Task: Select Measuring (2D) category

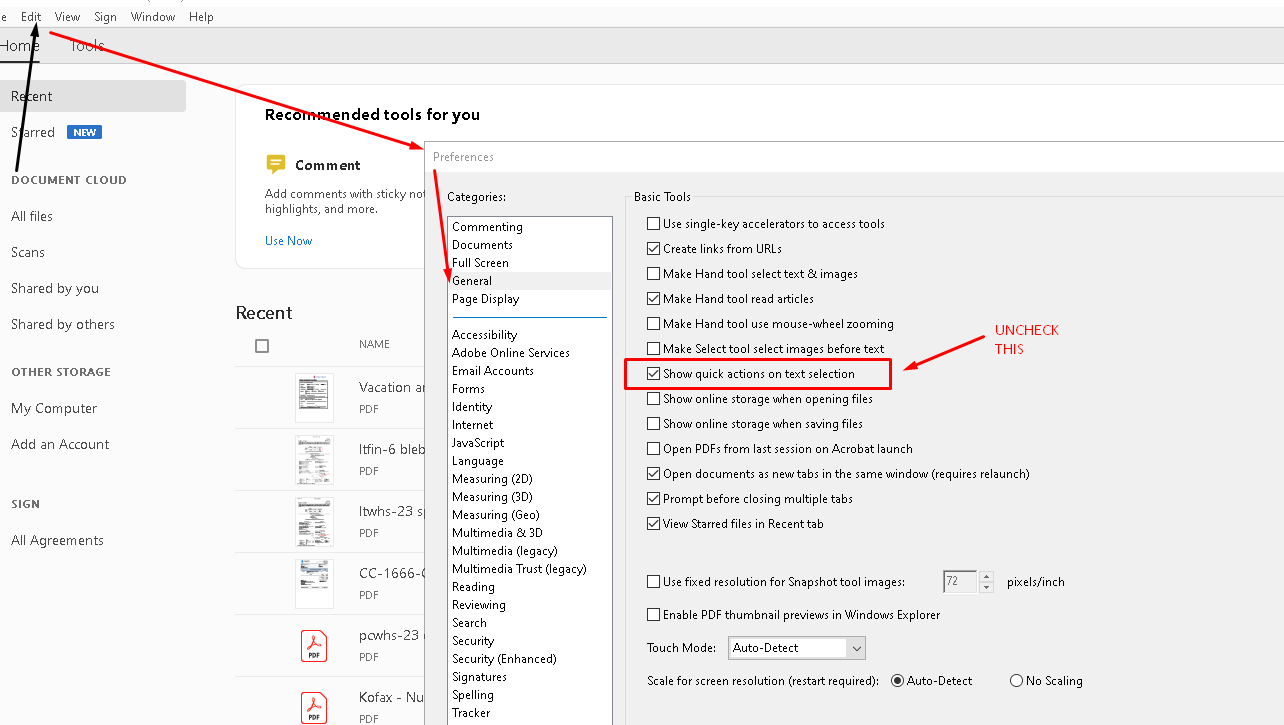Action: (x=492, y=479)
